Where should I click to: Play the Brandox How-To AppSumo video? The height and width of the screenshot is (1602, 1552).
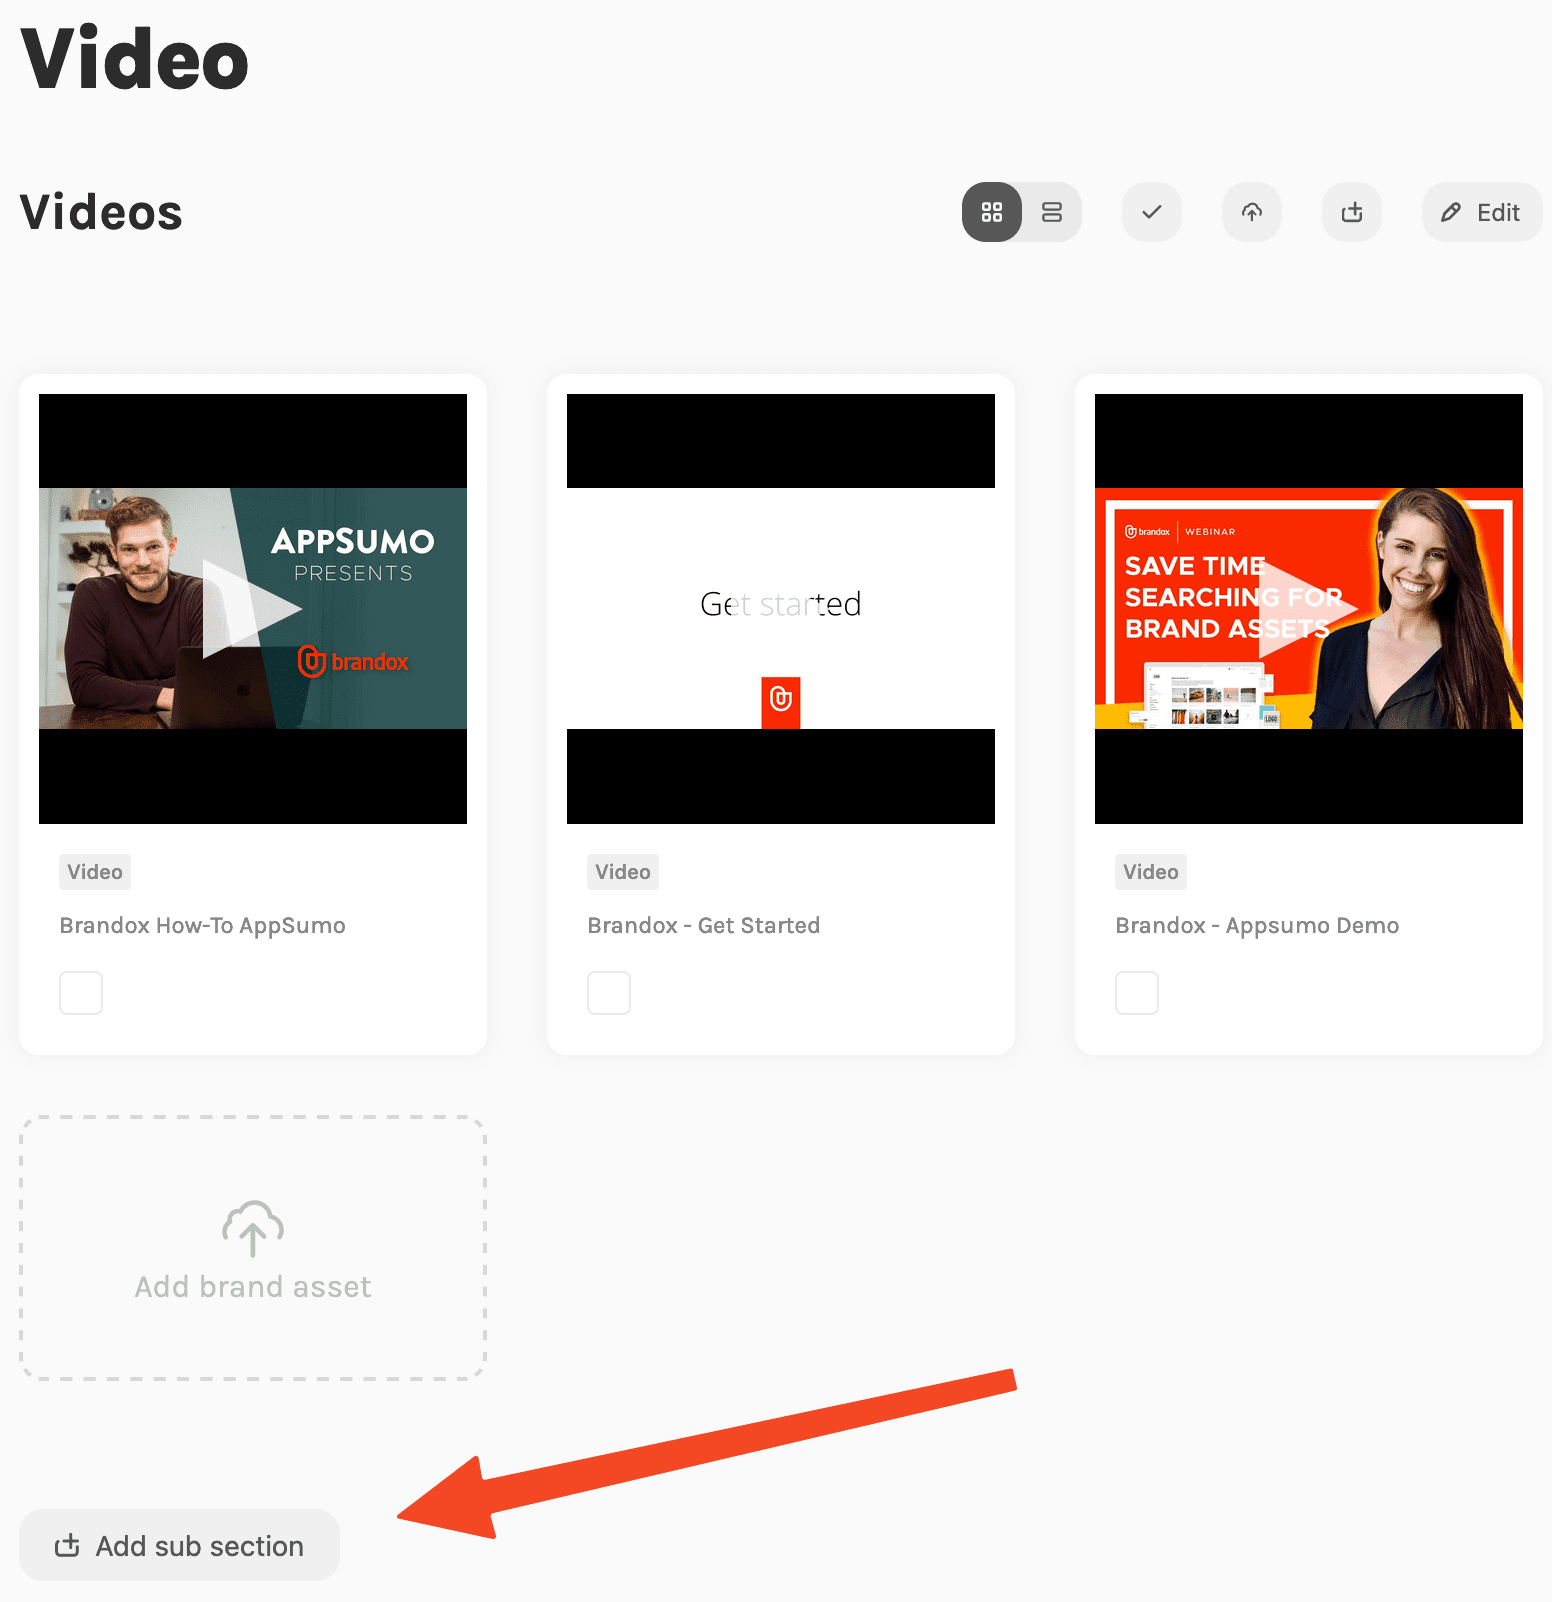point(253,608)
